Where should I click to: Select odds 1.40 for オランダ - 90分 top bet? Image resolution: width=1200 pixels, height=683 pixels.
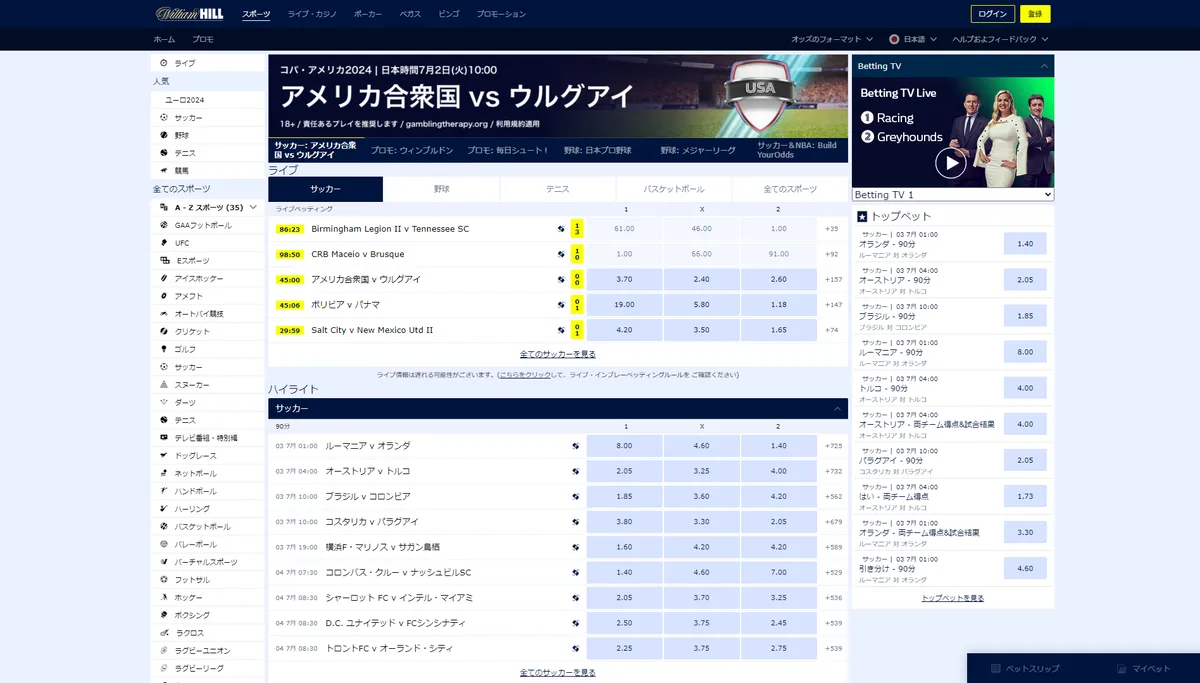(x=1025, y=243)
